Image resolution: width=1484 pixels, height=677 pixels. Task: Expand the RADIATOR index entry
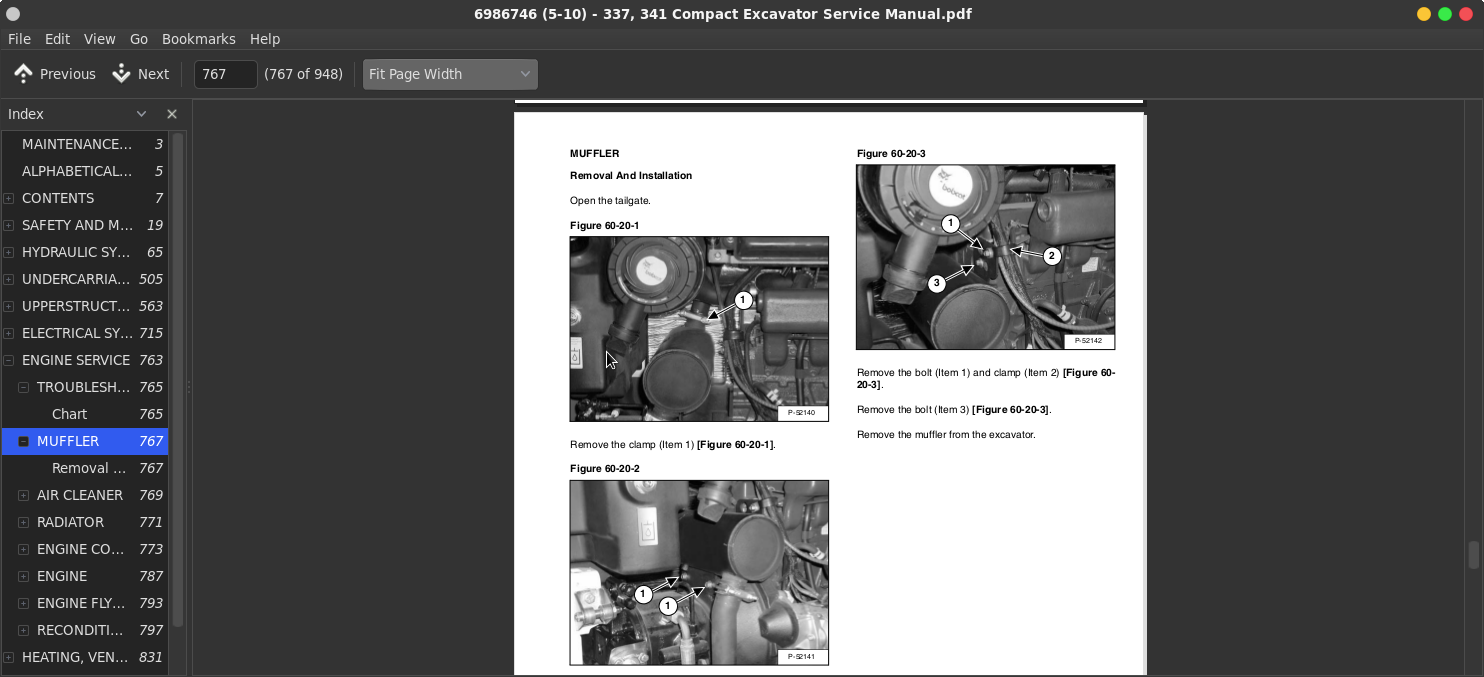[24, 522]
